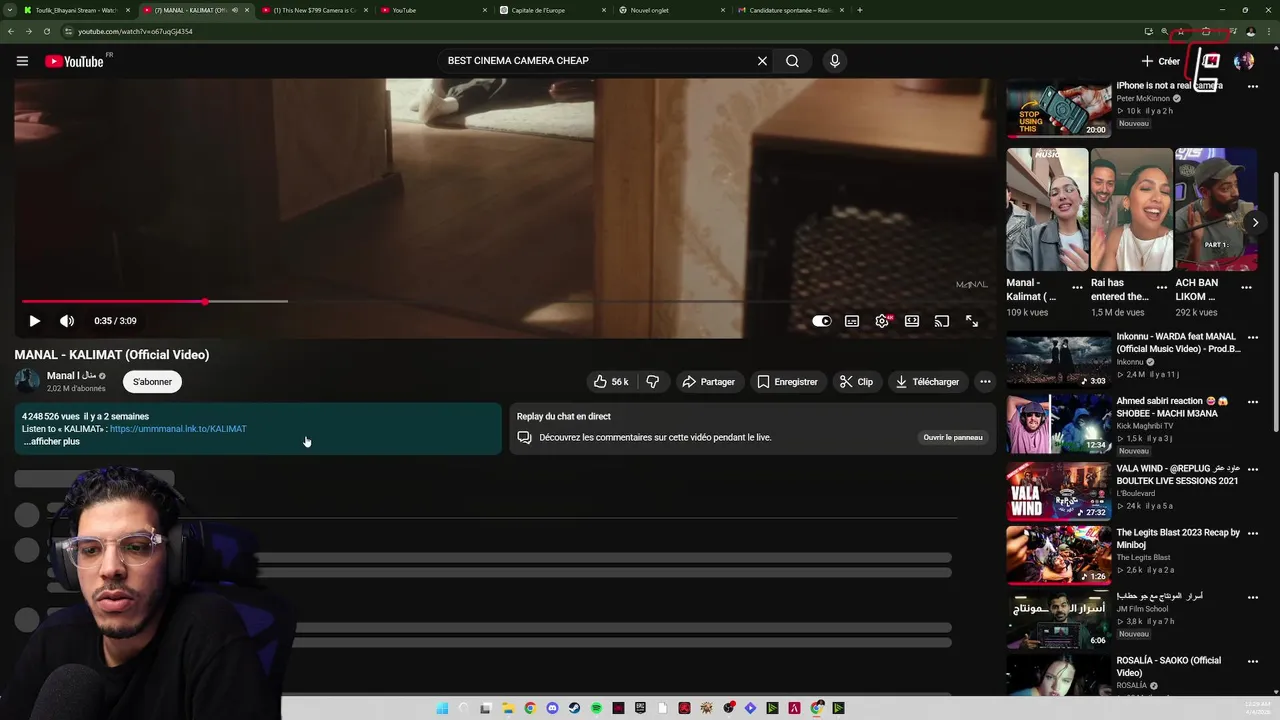Open the Peter McKinnon video thumbnail

tap(1058, 108)
